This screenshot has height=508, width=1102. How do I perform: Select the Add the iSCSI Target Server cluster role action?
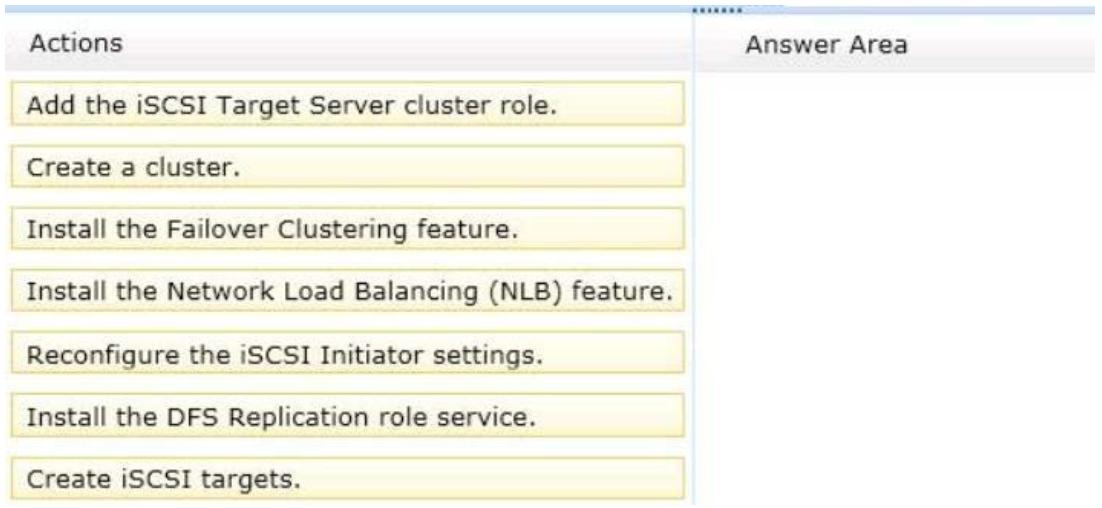point(347,104)
